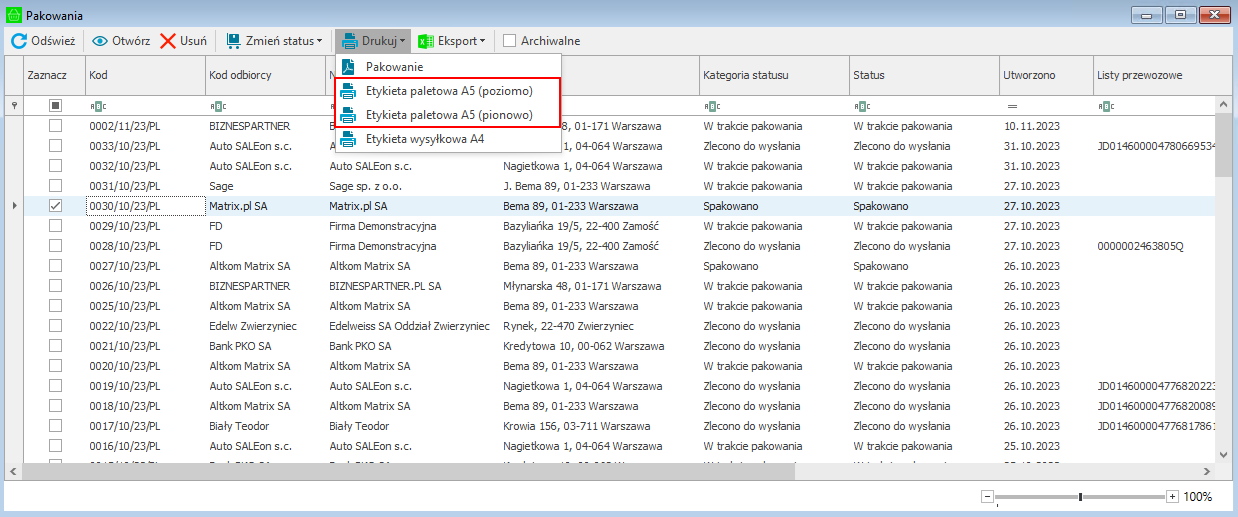Click the Otwórz eye icon

[100, 41]
